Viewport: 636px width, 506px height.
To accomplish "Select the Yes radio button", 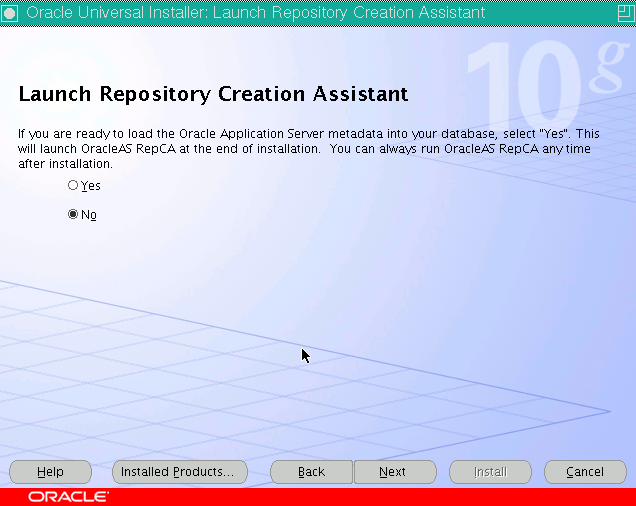I will pos(73,185).
